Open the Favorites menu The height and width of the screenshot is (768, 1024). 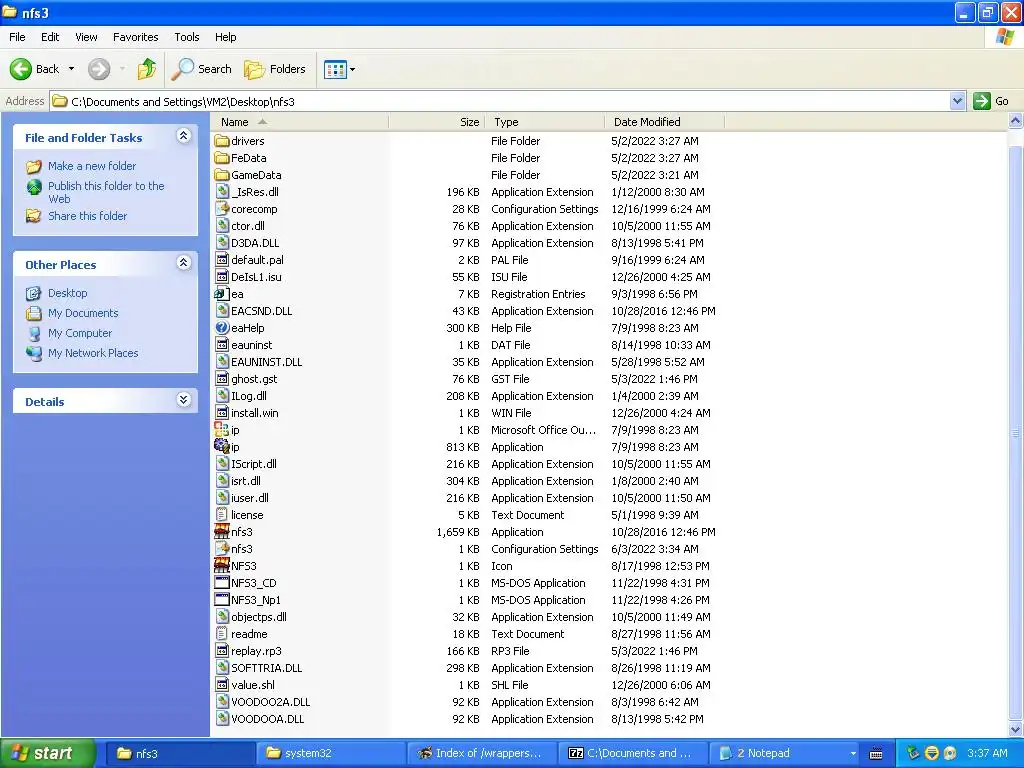tap(136, 37)
